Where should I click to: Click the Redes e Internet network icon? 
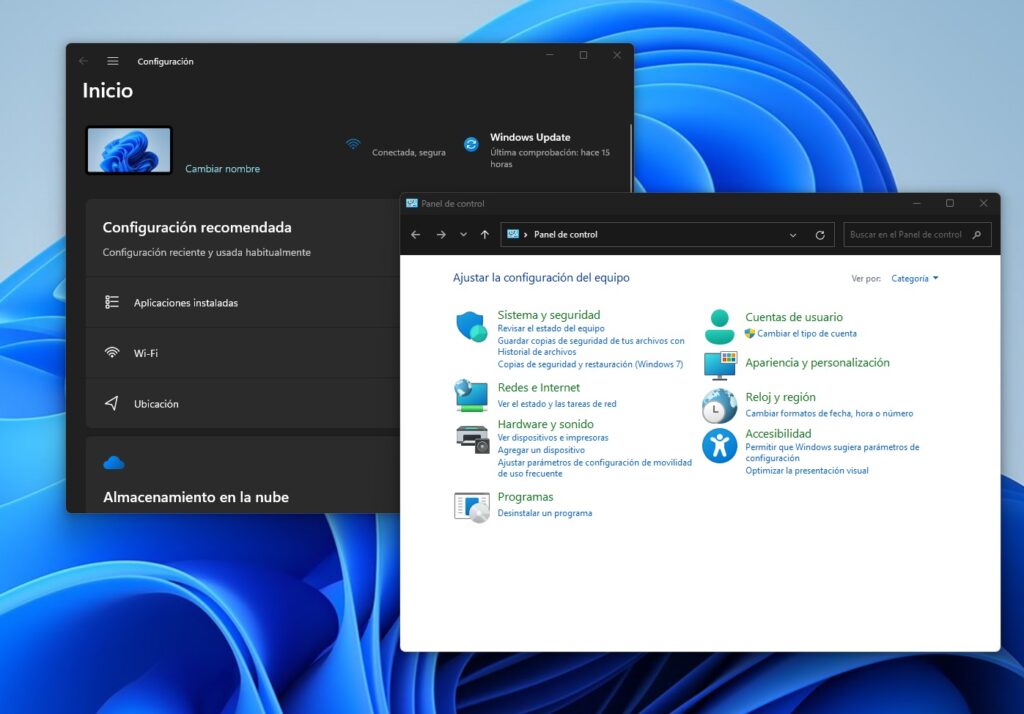471,395
